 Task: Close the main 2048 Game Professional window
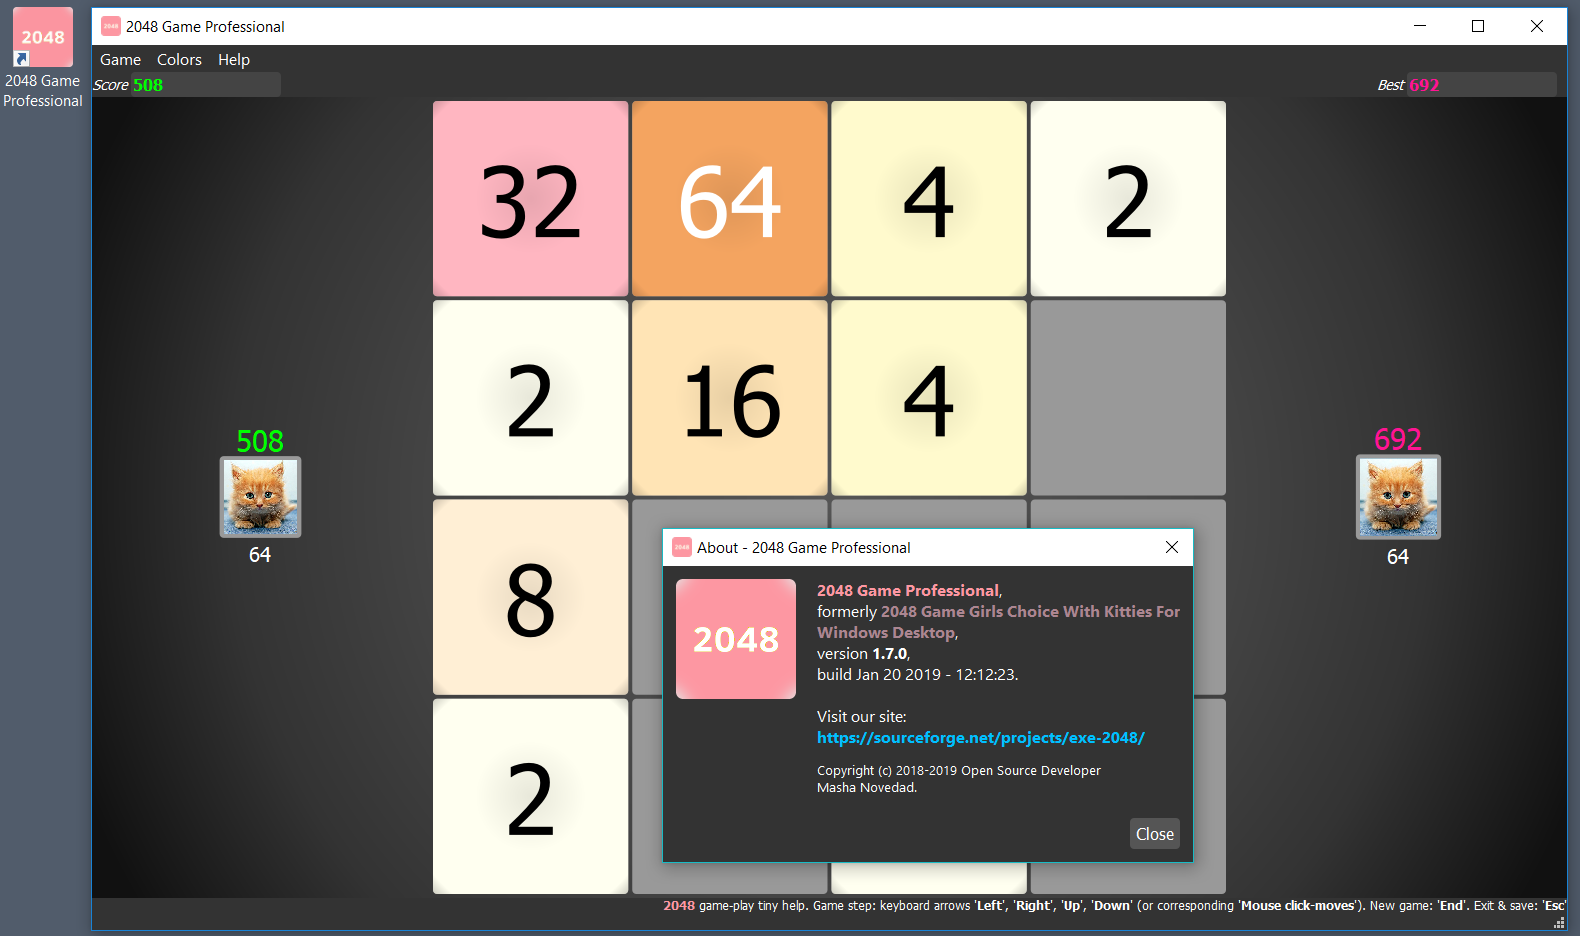[x=1537, y=26]
